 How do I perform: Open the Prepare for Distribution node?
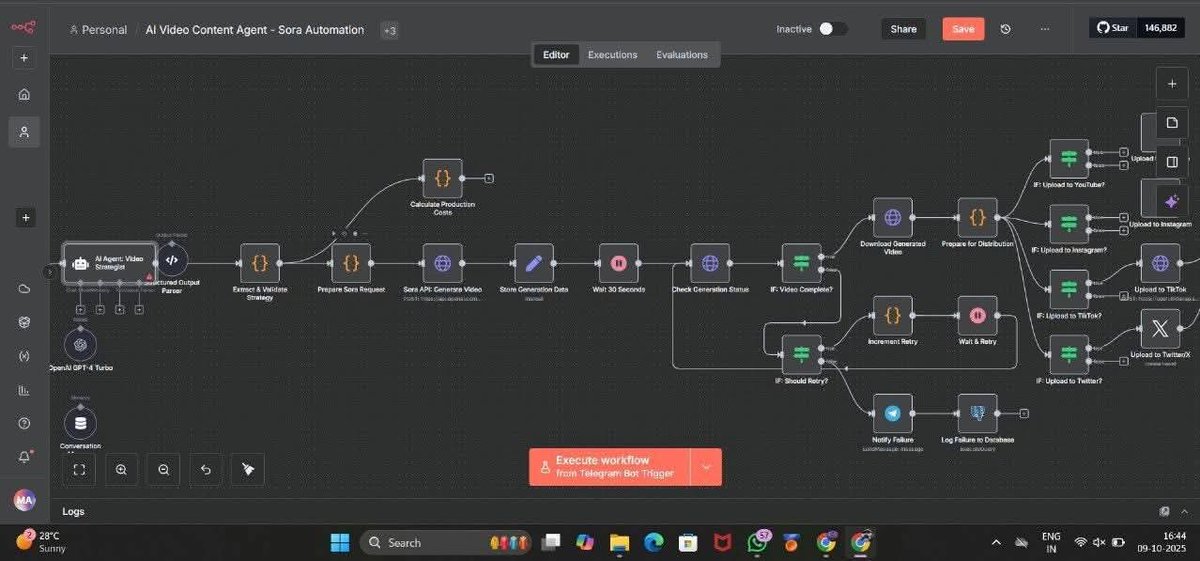coord(977,217)
